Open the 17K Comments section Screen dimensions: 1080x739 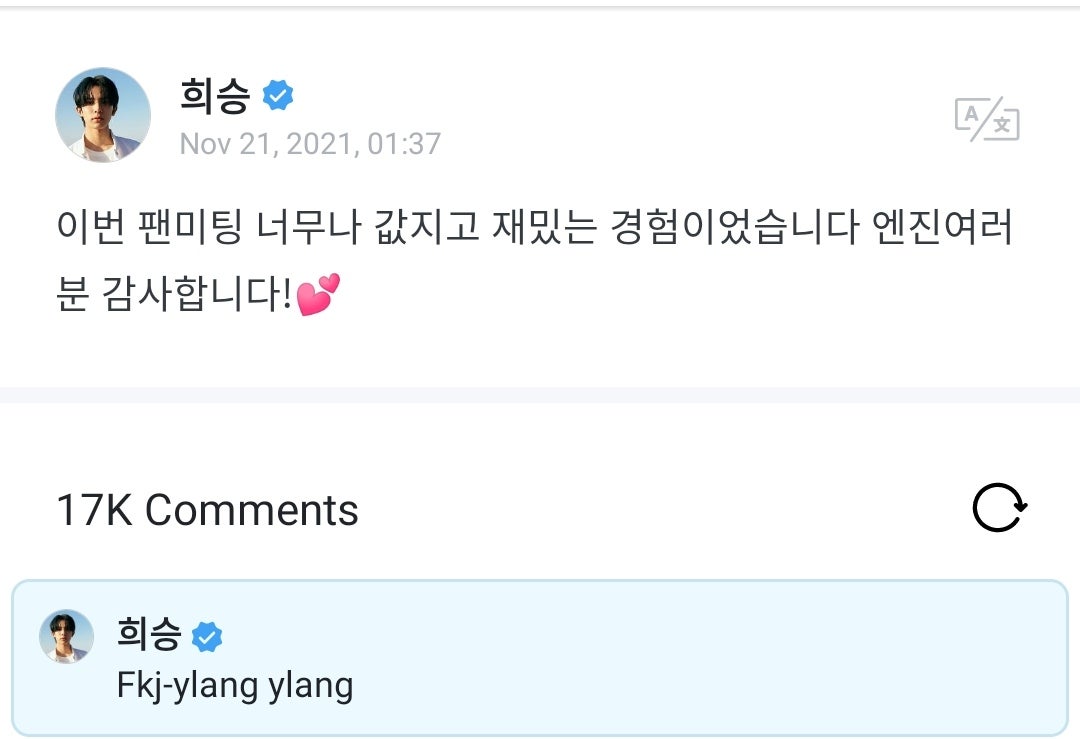[x=207, y=509]
